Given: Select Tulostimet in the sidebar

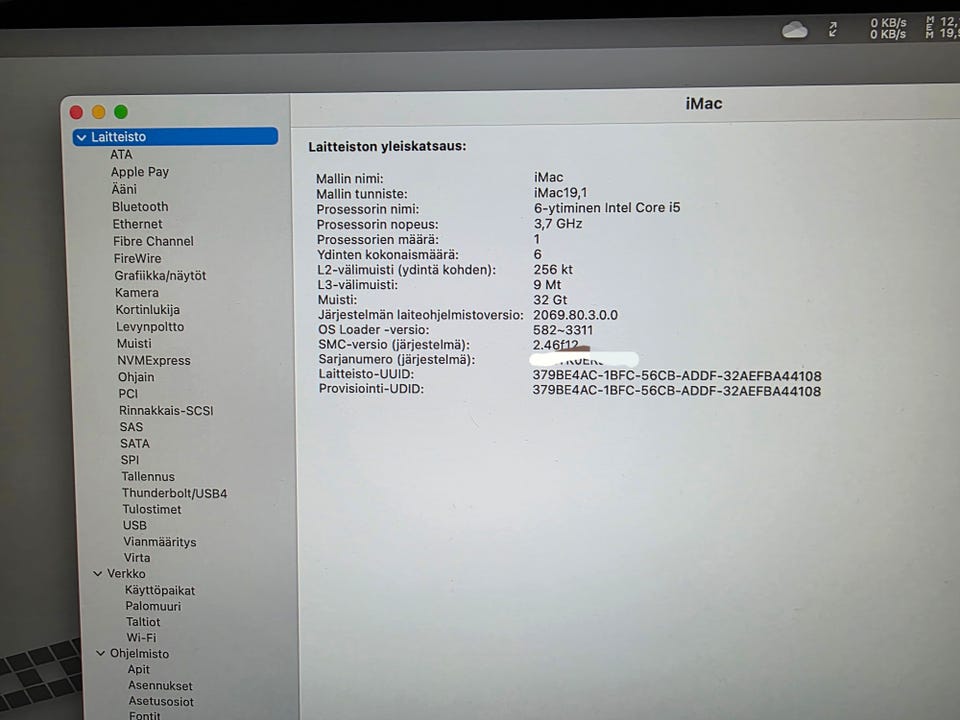Looking at the screenshot, I should (x=152, y=509).
